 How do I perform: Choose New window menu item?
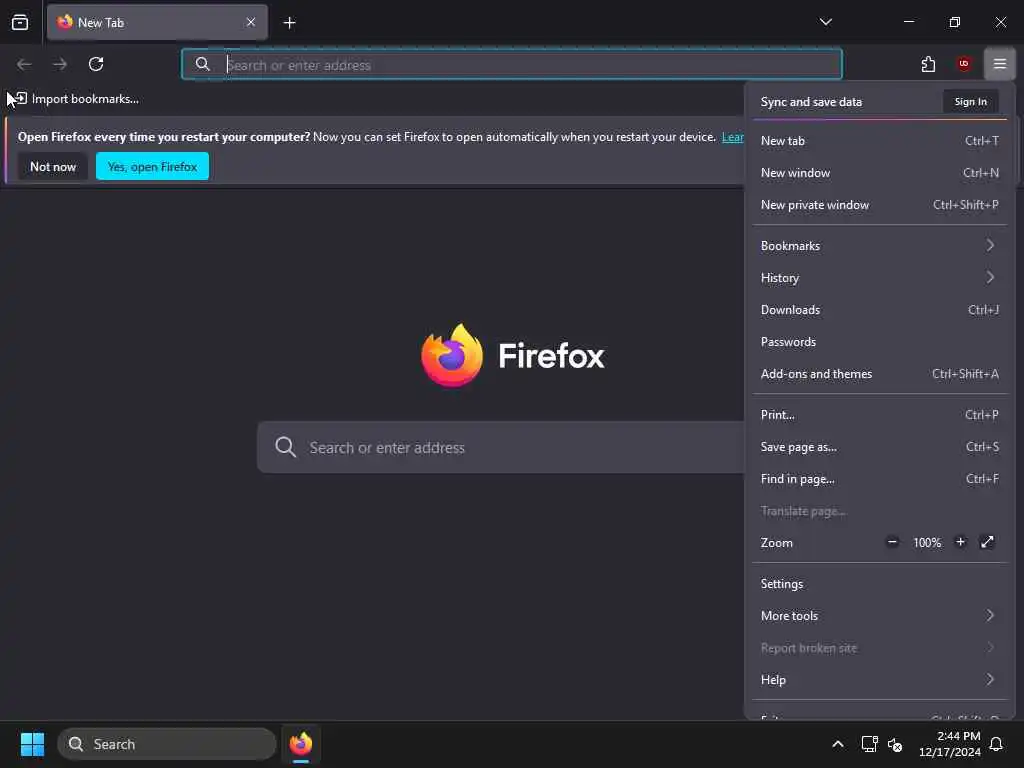[x=879, y=172]
